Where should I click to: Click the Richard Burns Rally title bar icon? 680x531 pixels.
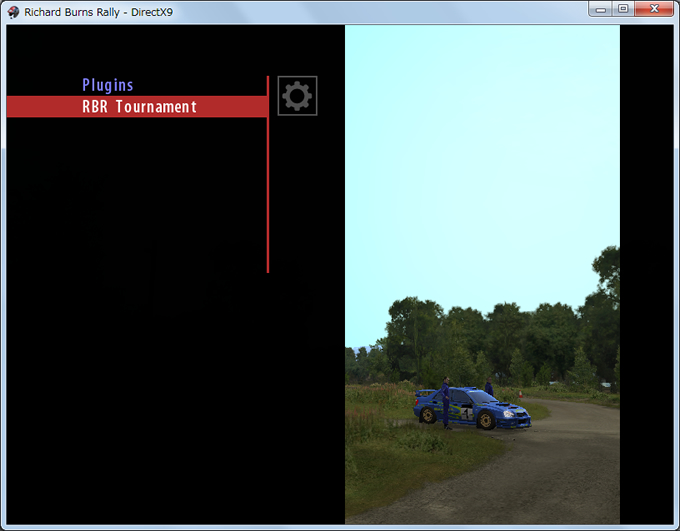click(x=13, y=12)
